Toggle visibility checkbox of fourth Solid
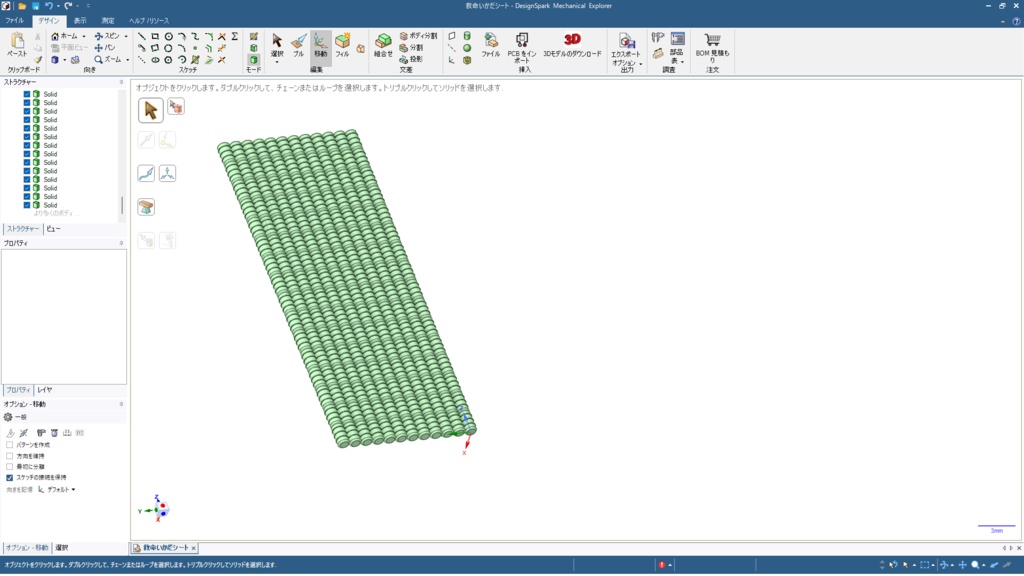 click(x=27, y=120)
